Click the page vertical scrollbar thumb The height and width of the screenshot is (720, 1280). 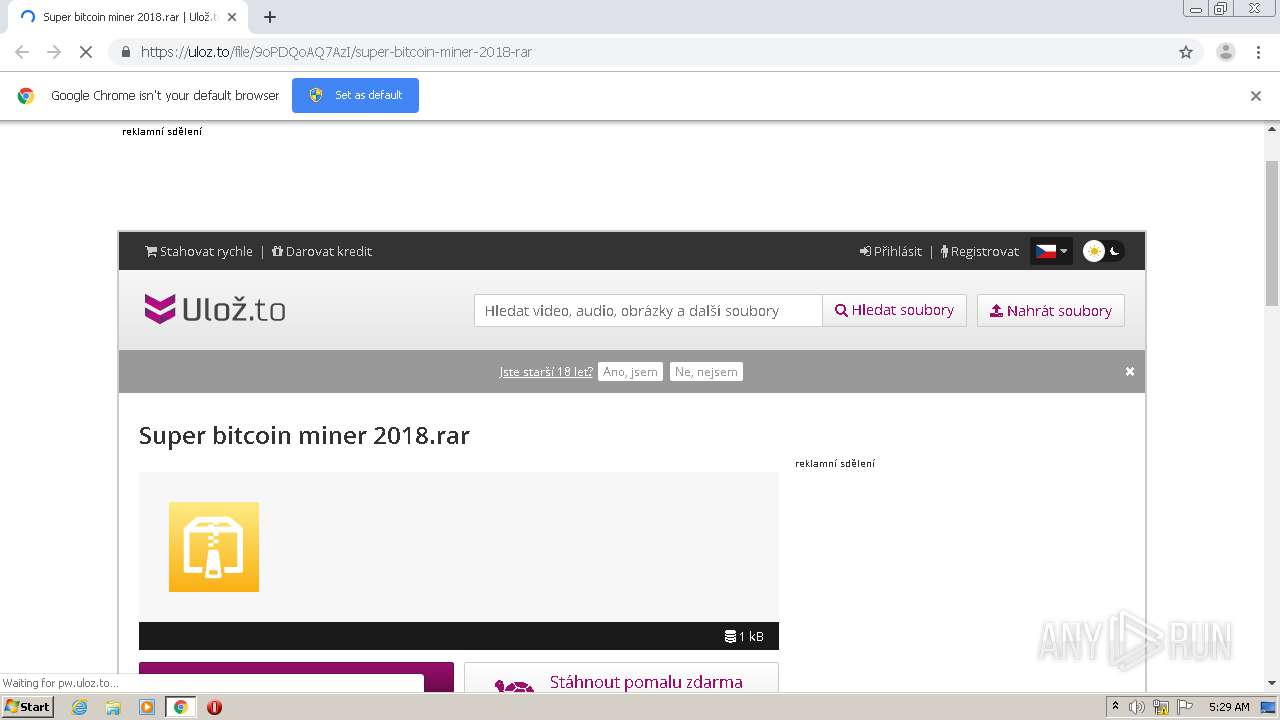pos(1272,232)
